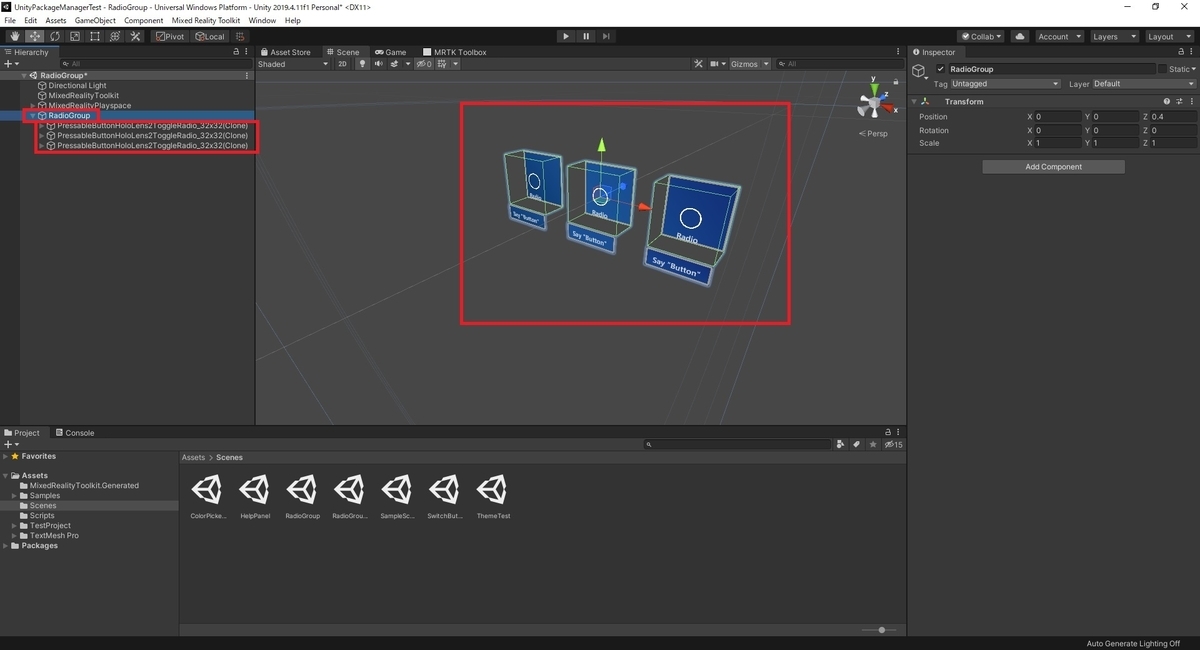Image resolution: width=1200 pixels, height=650 pixels.
Task: Click the Position Z field
Action: pos(1172,117)
